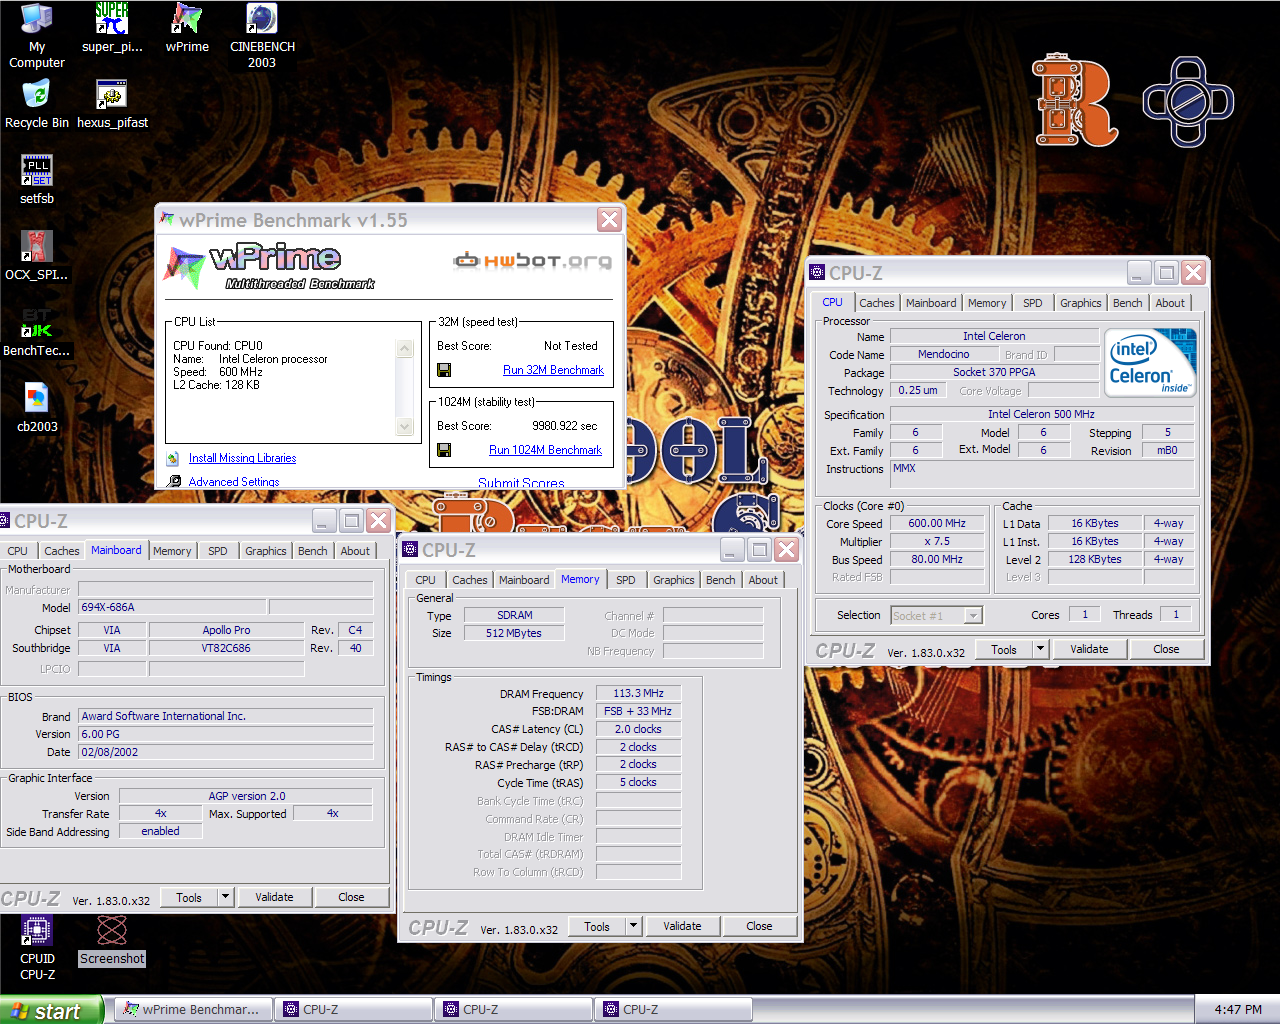Launch BenchTec desktop shortcut
This screenshot has width=1280, height=1024.
[x=37, y=332]
